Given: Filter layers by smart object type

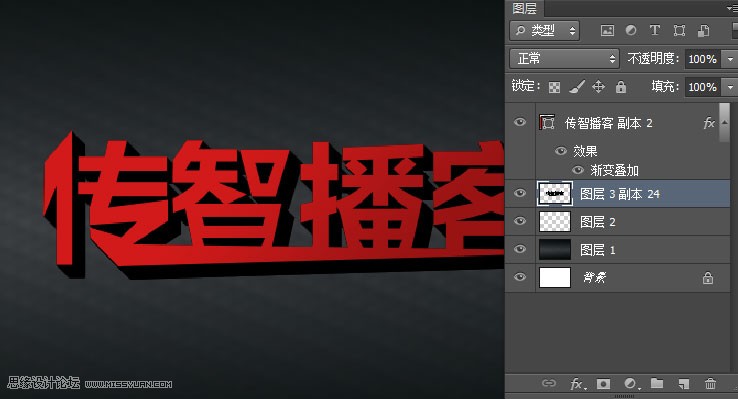Looking at the screenshot, I should coord(704,31).
